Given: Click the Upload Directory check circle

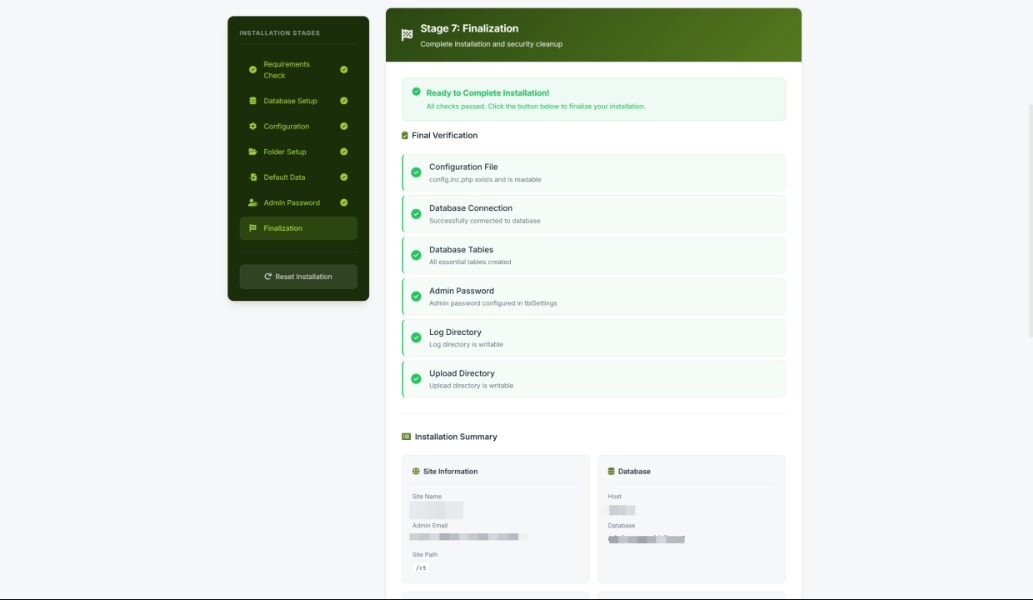Looking at the screenshot, I should (416, 379).
